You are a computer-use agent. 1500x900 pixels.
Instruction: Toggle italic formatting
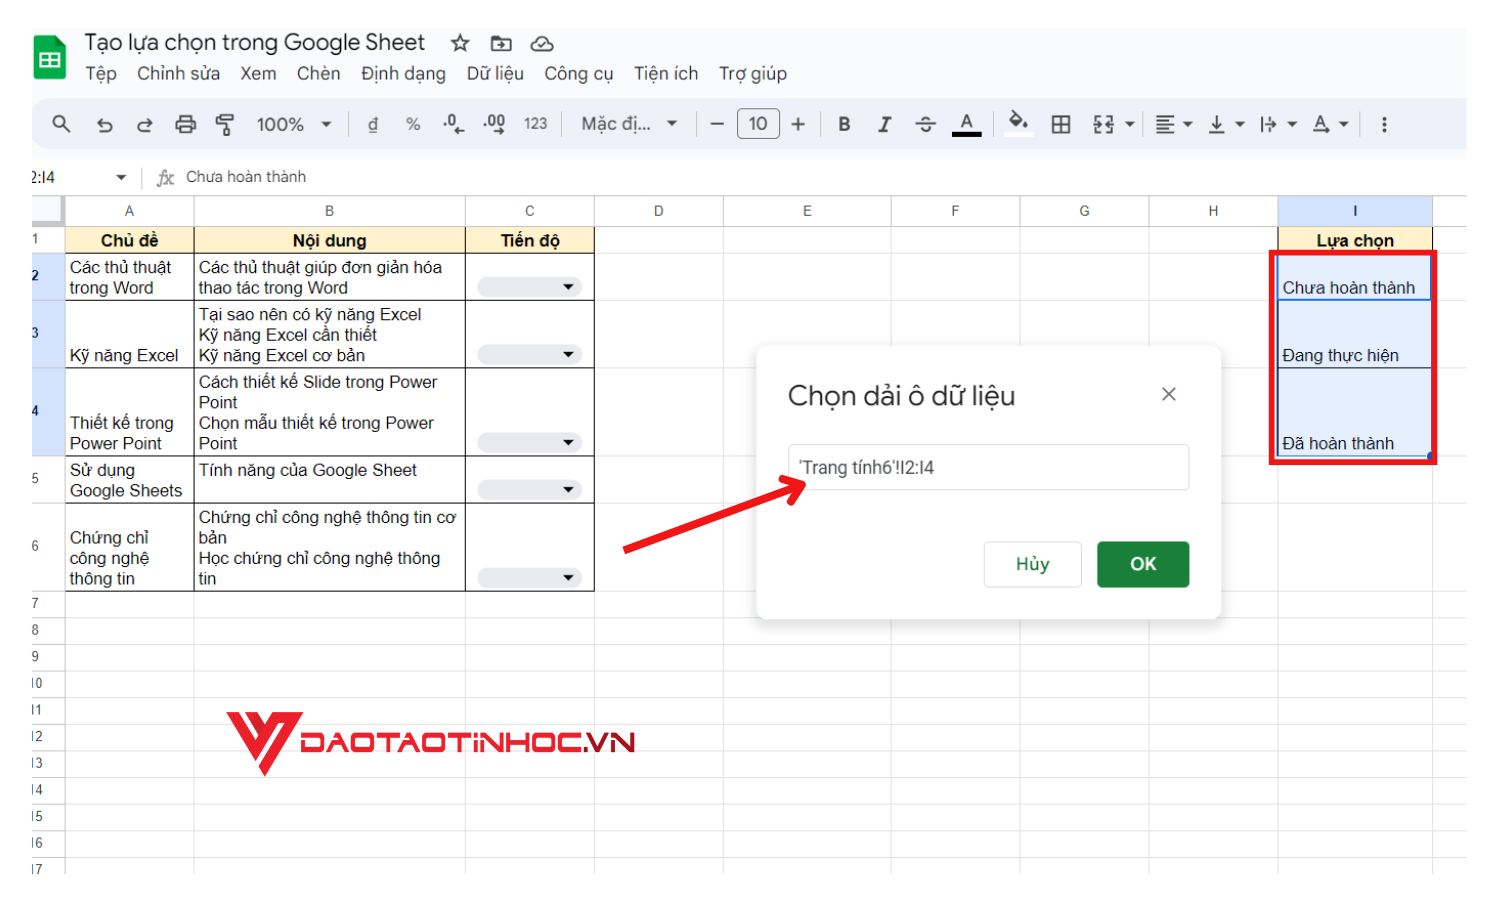(x=884, y=124)
